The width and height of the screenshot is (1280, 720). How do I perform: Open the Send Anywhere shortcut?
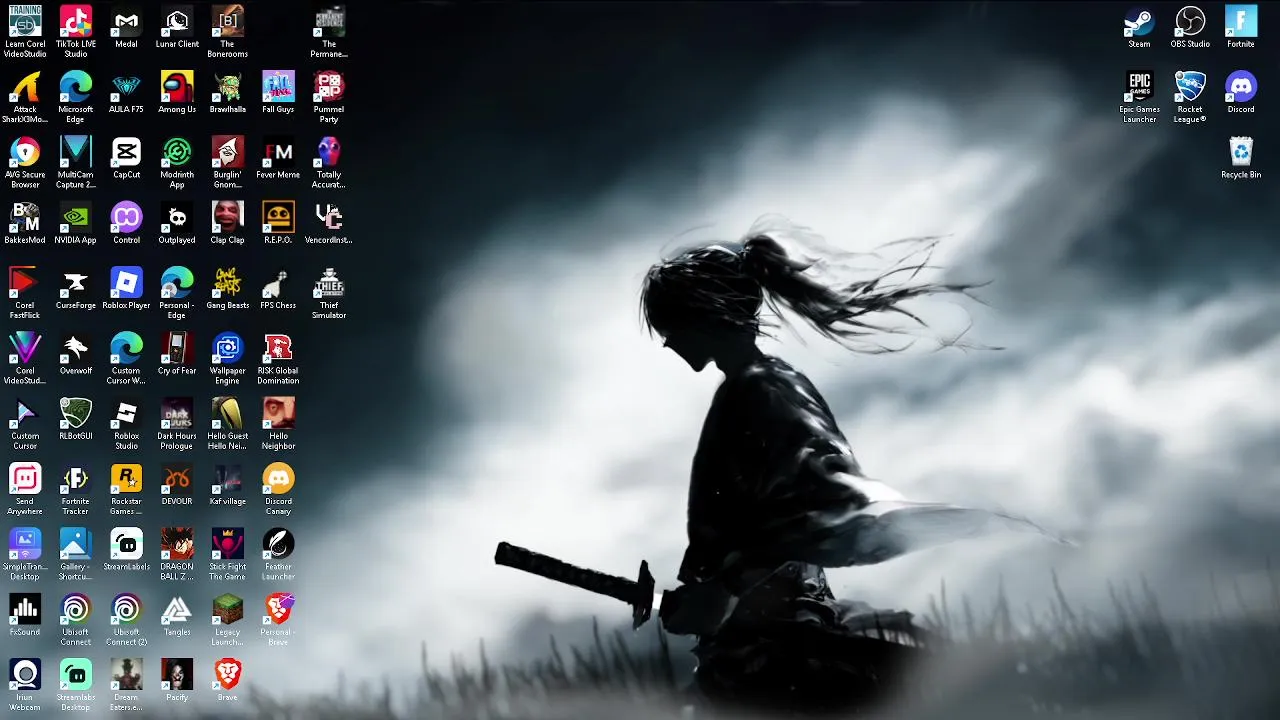coord(25,489)
